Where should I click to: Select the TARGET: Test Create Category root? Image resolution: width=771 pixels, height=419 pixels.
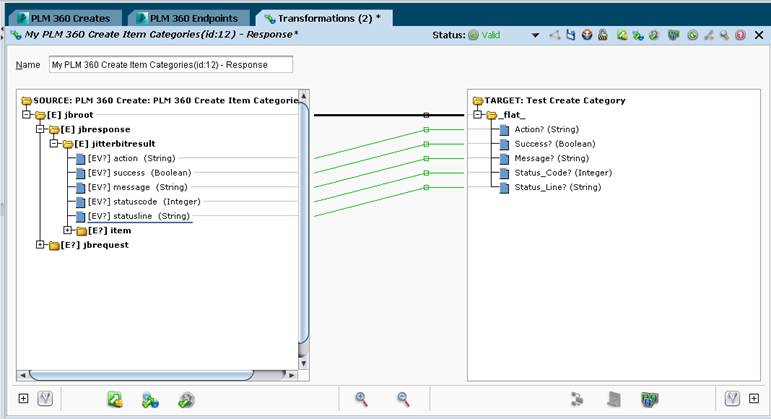tap(549, 100)
